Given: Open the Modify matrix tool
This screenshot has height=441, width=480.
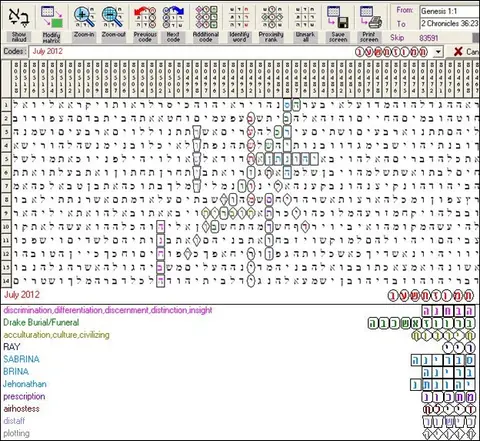Looking at the screenshot, I should tap(52, 17).
